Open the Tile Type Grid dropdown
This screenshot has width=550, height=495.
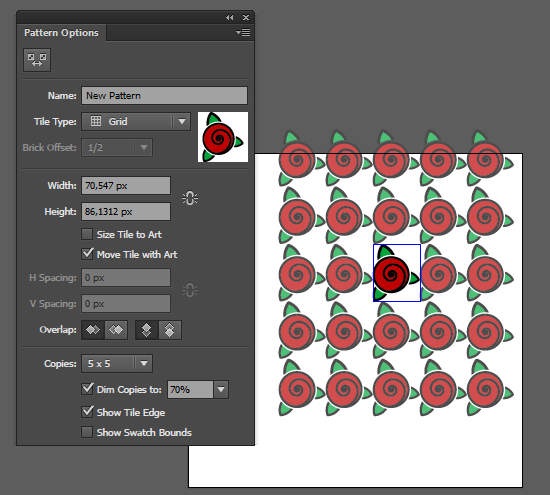136,122
